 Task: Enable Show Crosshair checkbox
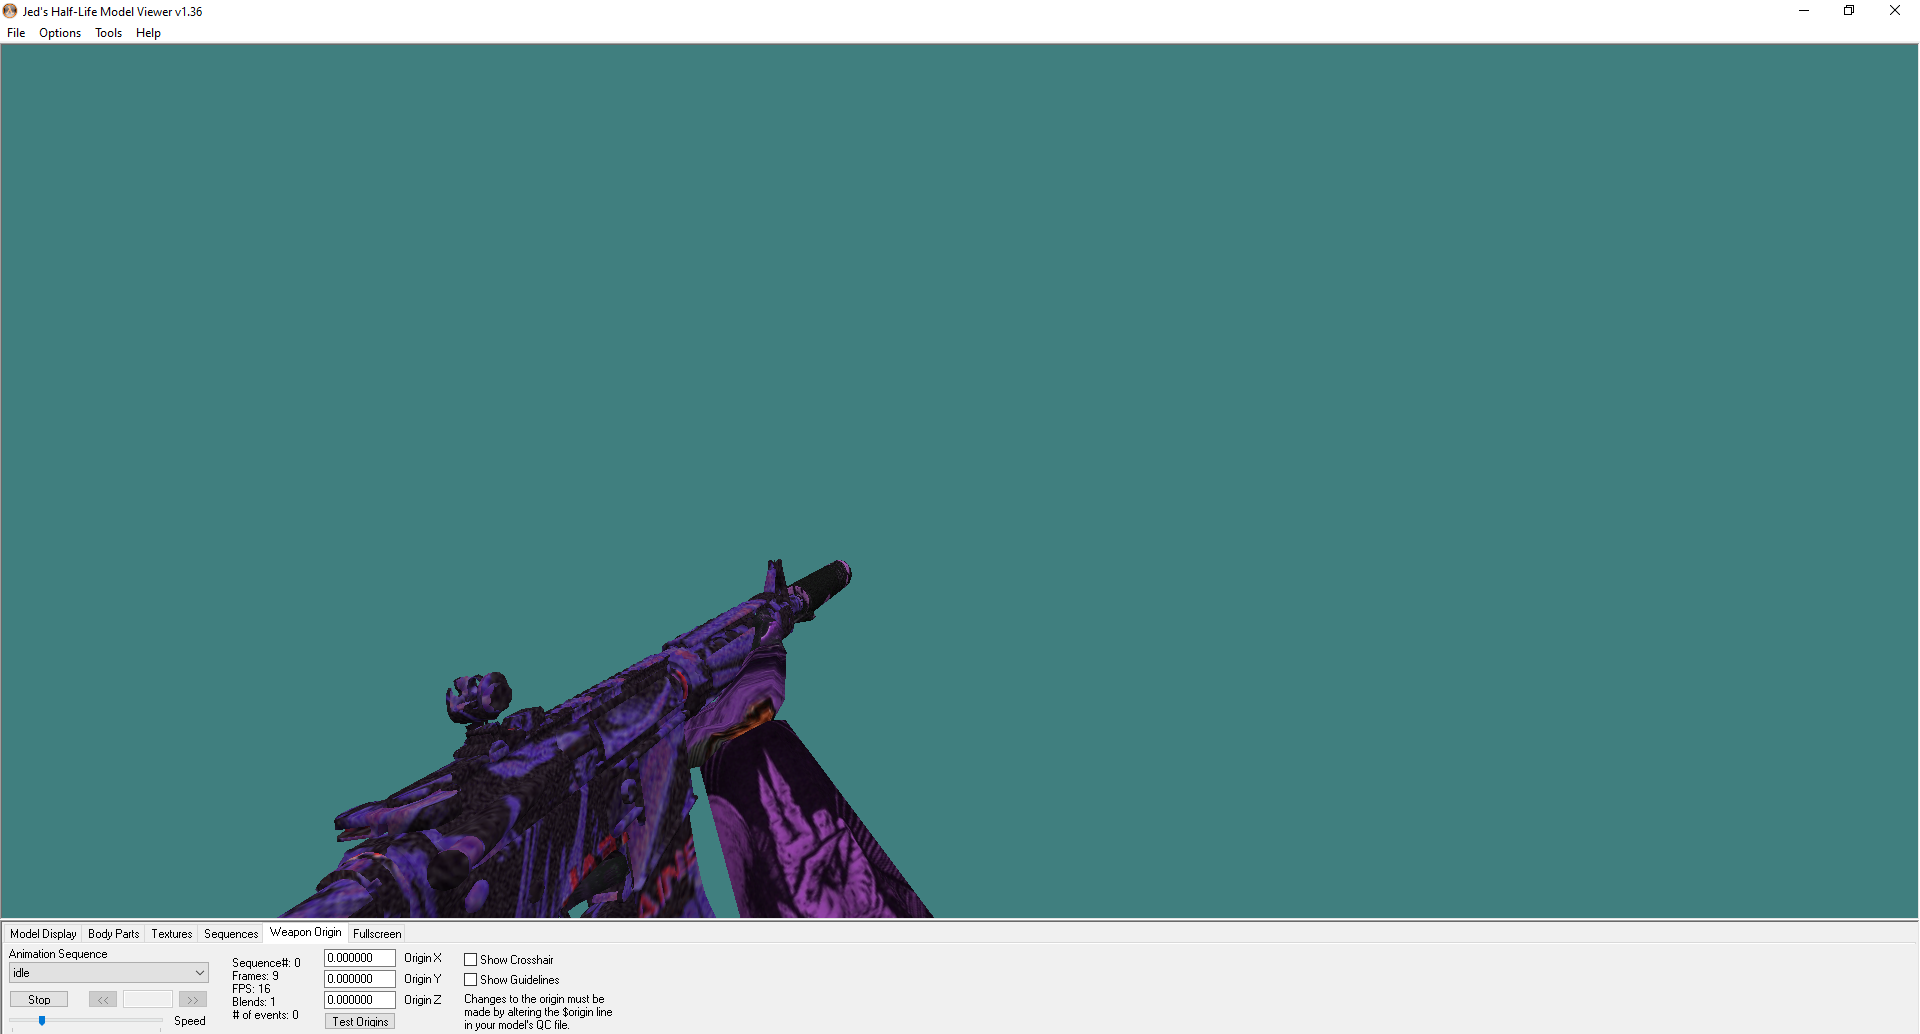click(470, 960)
